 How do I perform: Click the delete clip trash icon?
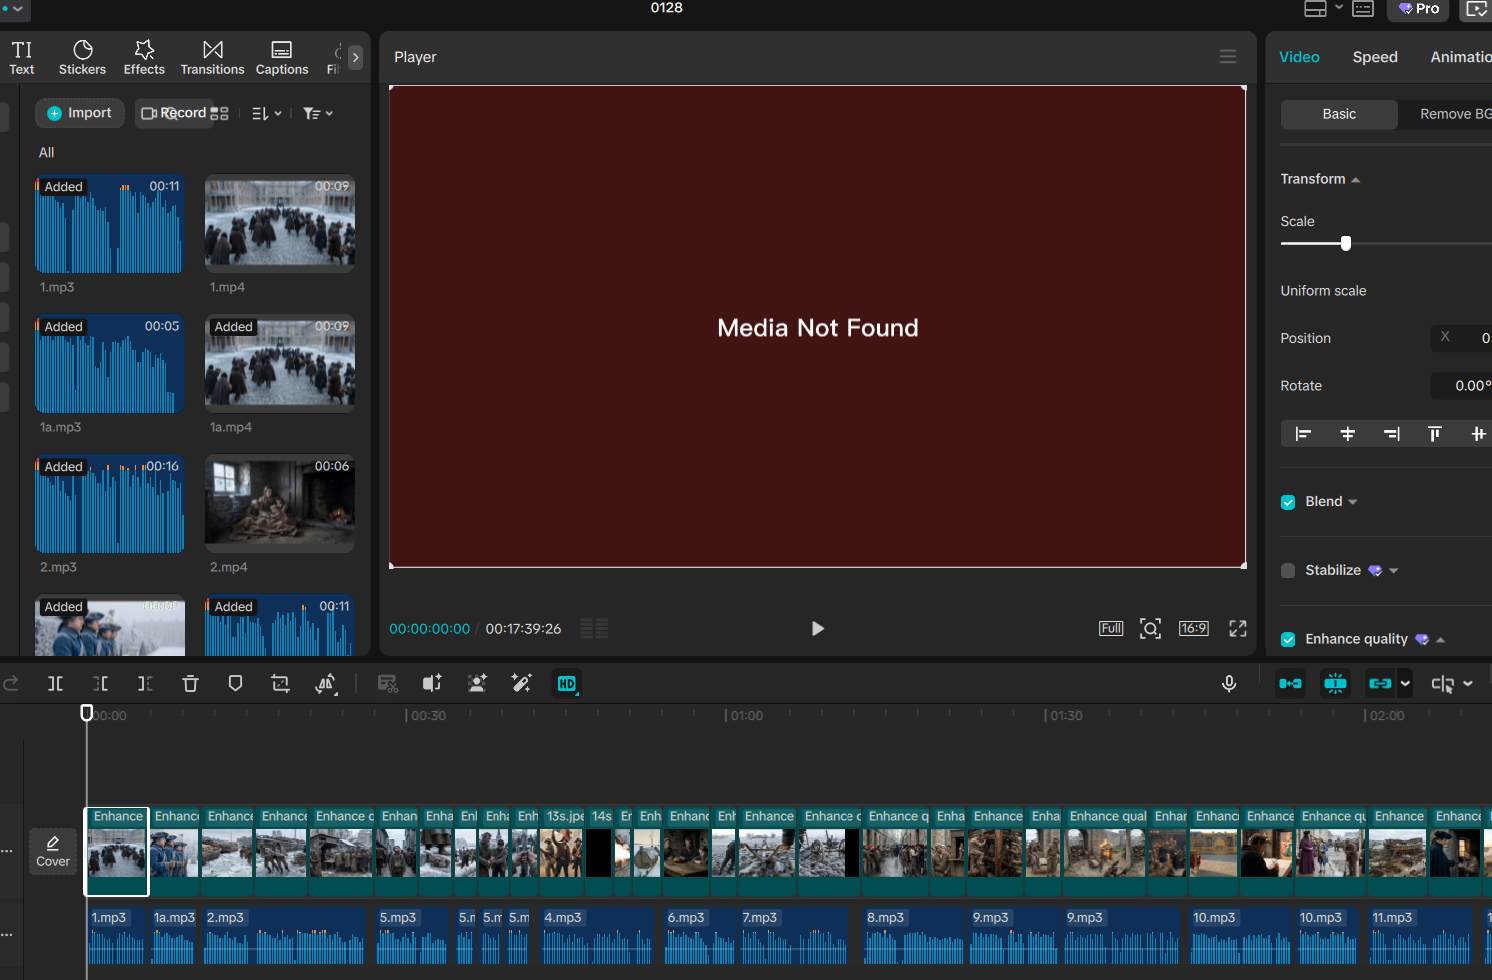190,684
